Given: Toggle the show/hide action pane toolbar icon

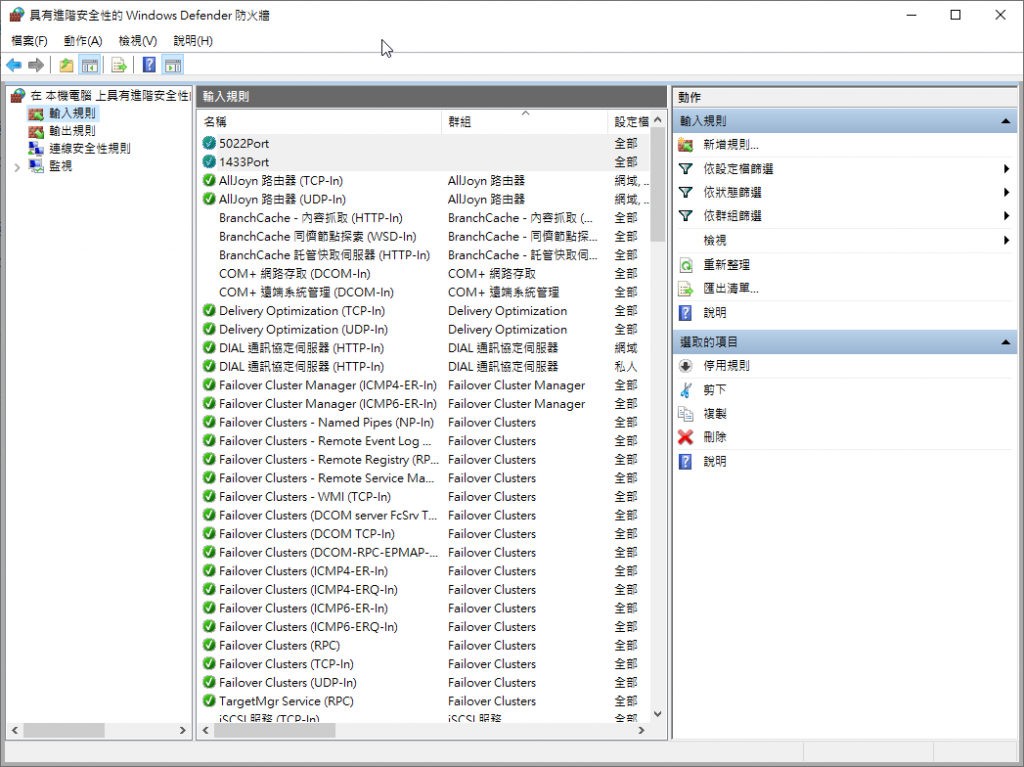Looking at the screenshot, I should [173, 65].
